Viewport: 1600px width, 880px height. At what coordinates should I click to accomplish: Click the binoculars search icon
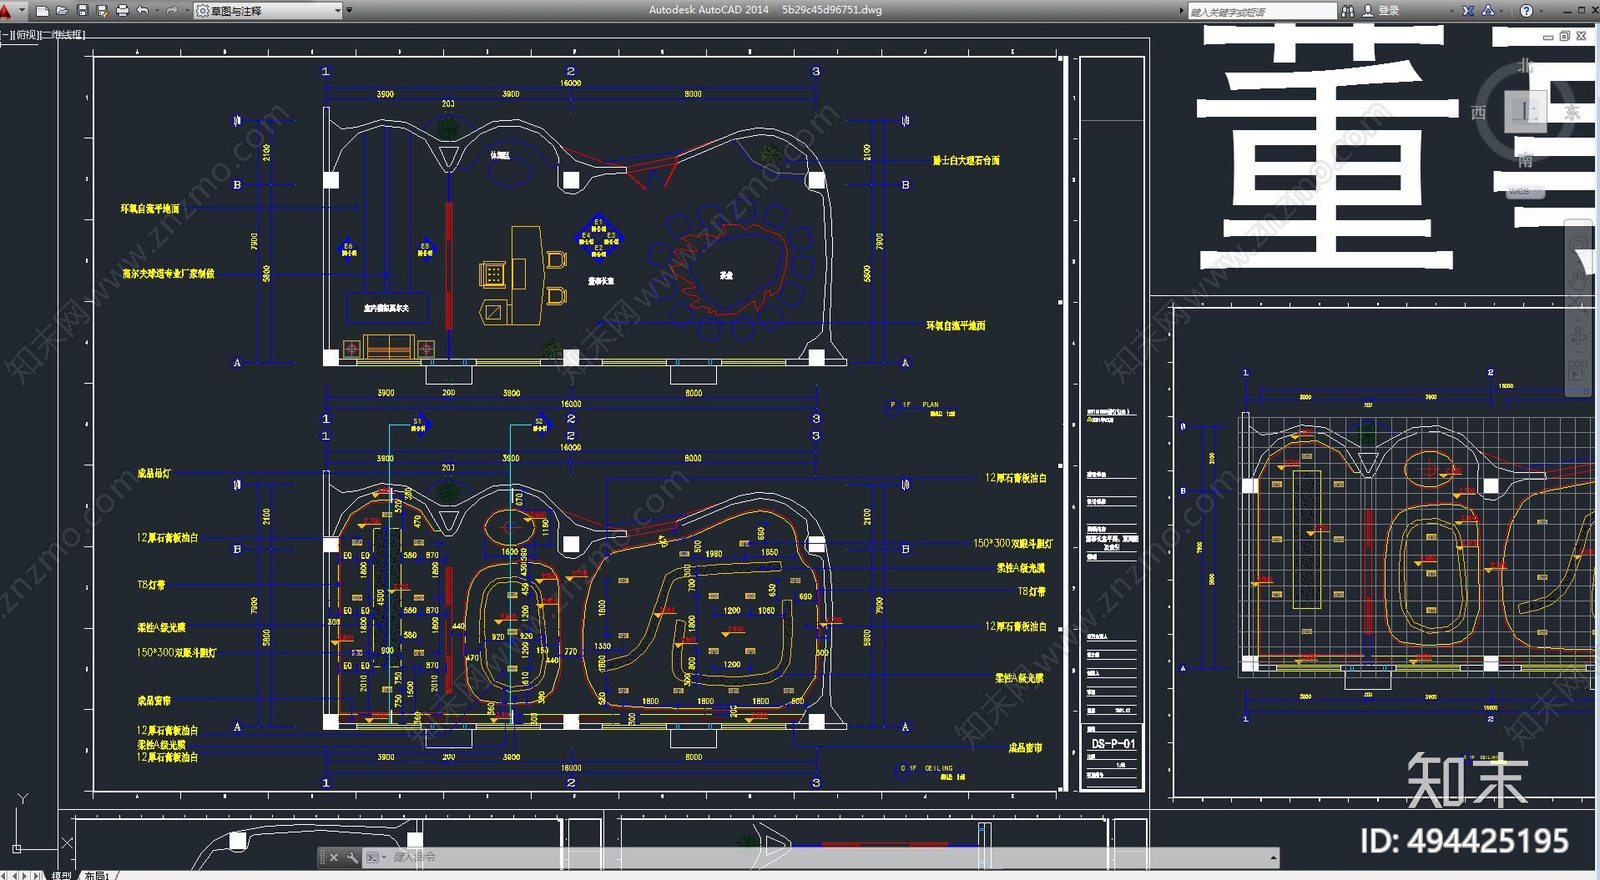pyautogui.click(x=1348, y=10)
